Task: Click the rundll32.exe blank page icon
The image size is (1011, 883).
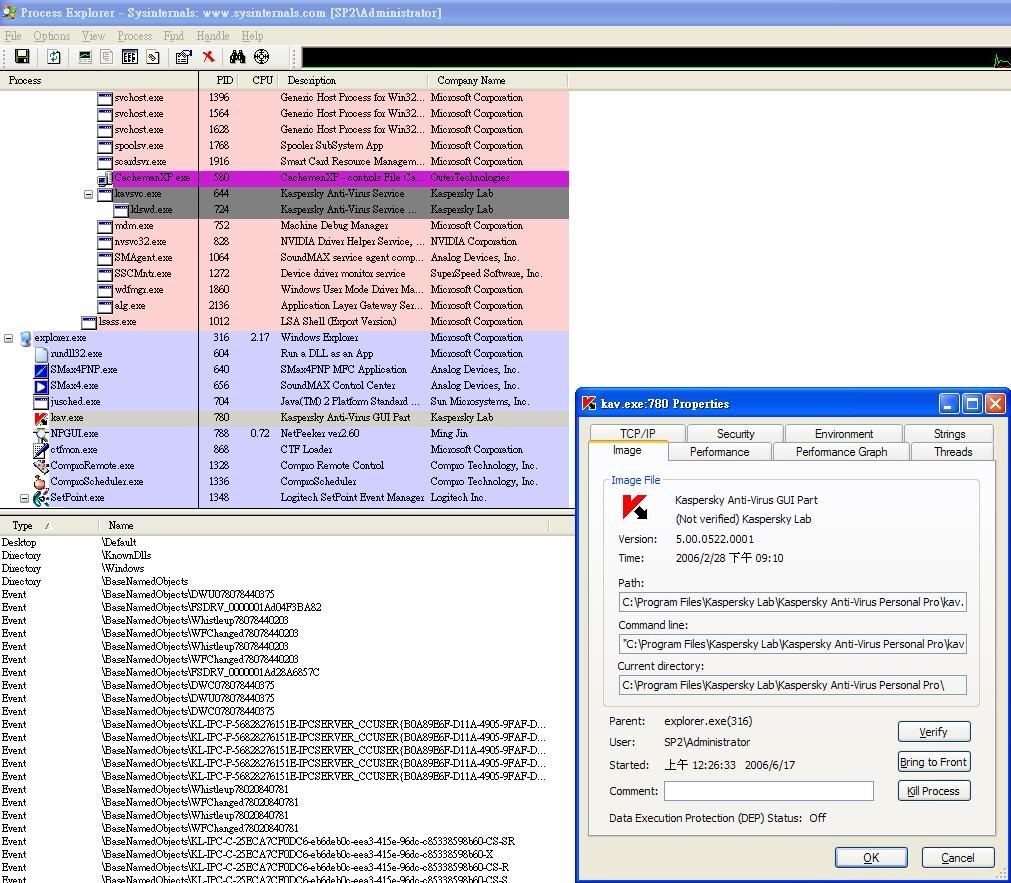Action: [41, 354]
